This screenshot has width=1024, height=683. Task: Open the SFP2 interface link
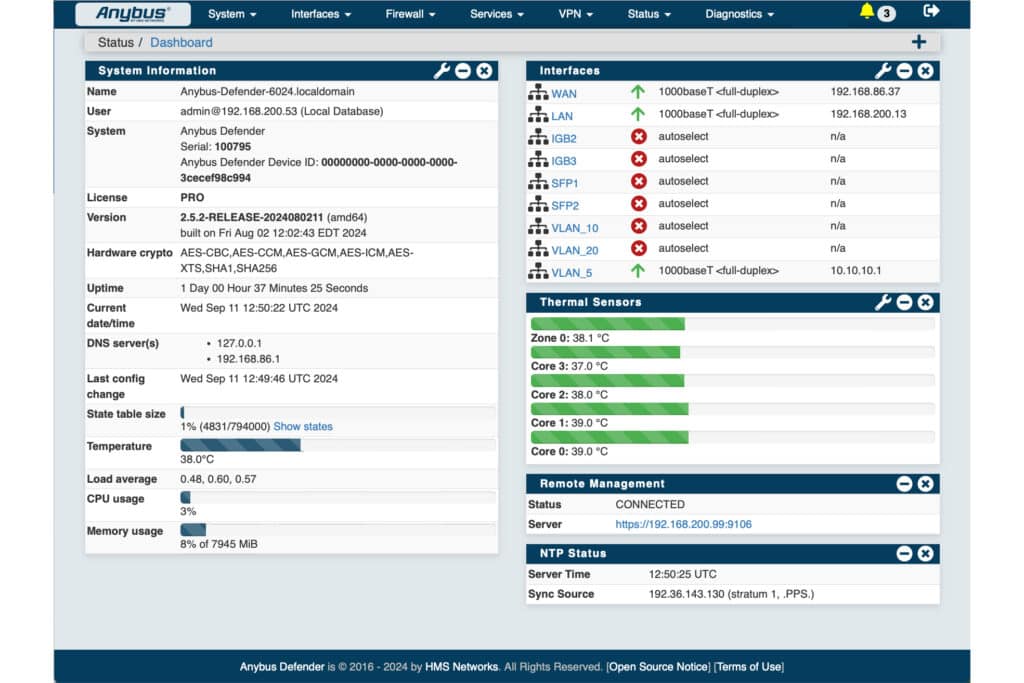click(565, 205)
